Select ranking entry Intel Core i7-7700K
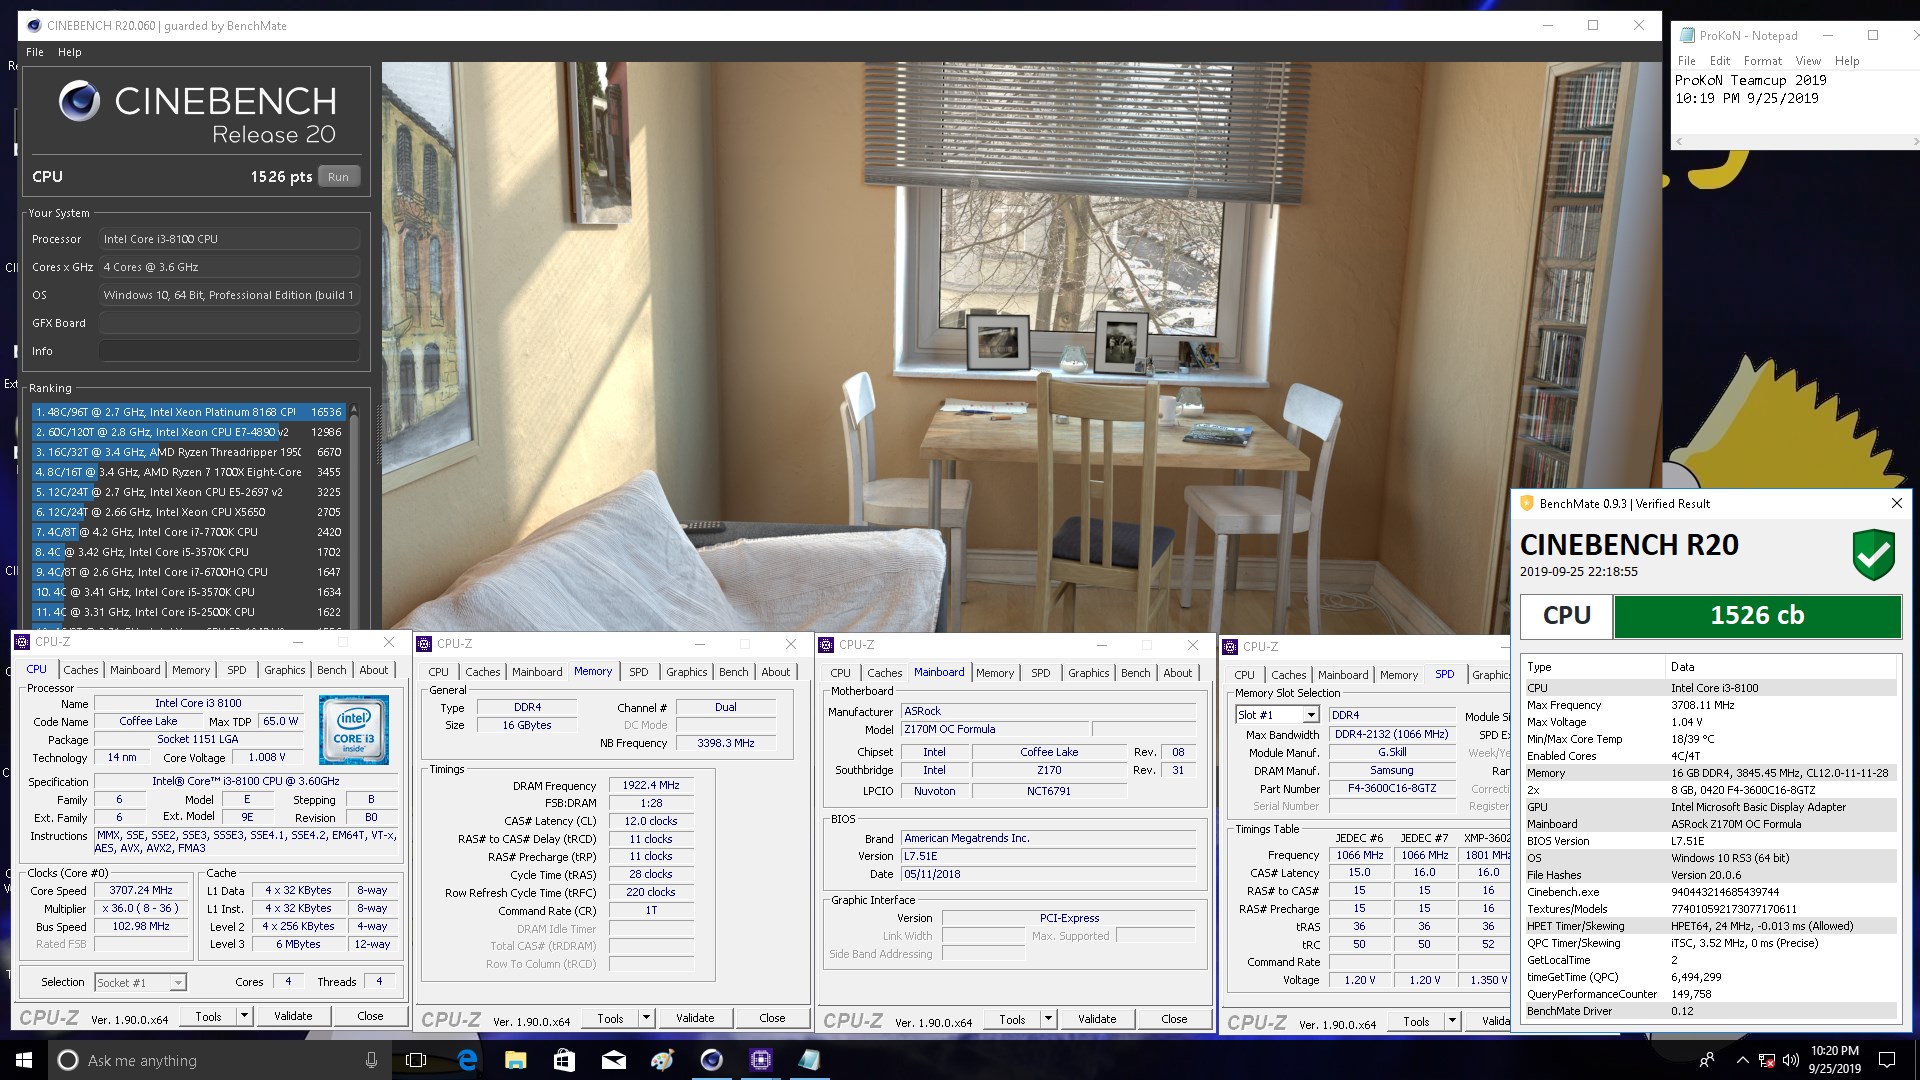Screen dimensions: 1920x1080 [187, 532]
